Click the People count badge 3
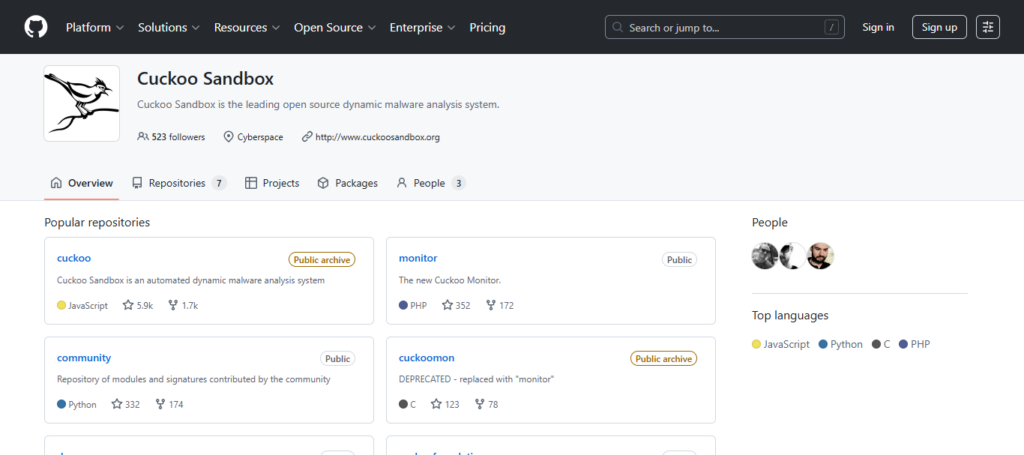This screenshot has height=455, width=1024. [x=458, y=183]
